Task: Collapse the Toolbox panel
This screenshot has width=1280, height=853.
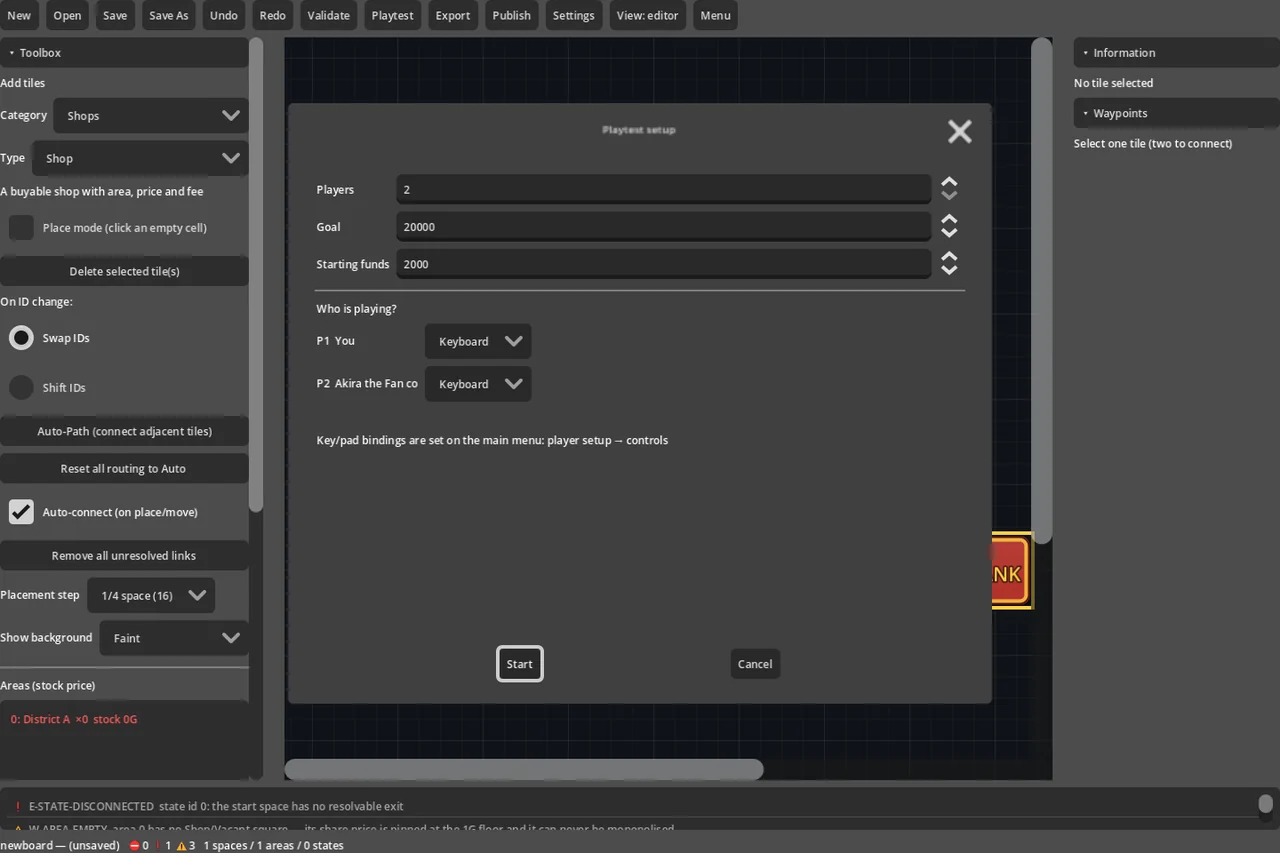Action: (x=124, y=53)
